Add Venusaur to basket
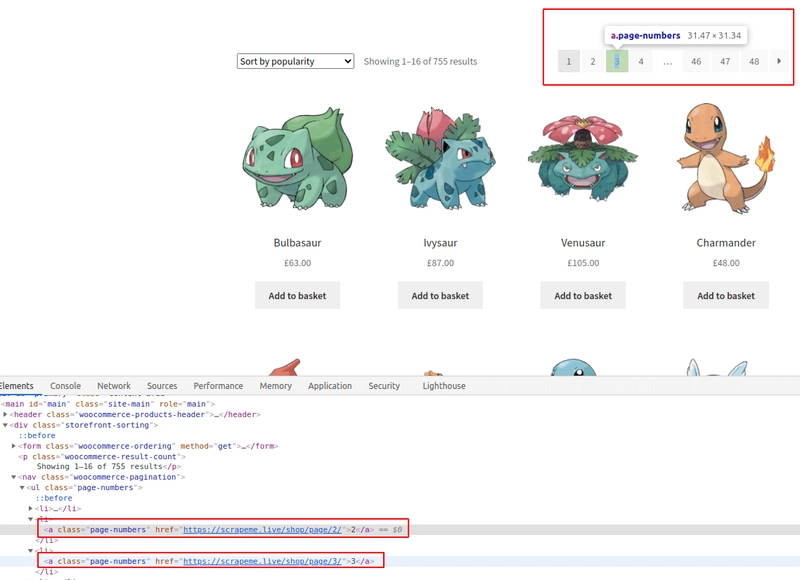Viewport: 800px width, 580px height. [x=583, y=295]
